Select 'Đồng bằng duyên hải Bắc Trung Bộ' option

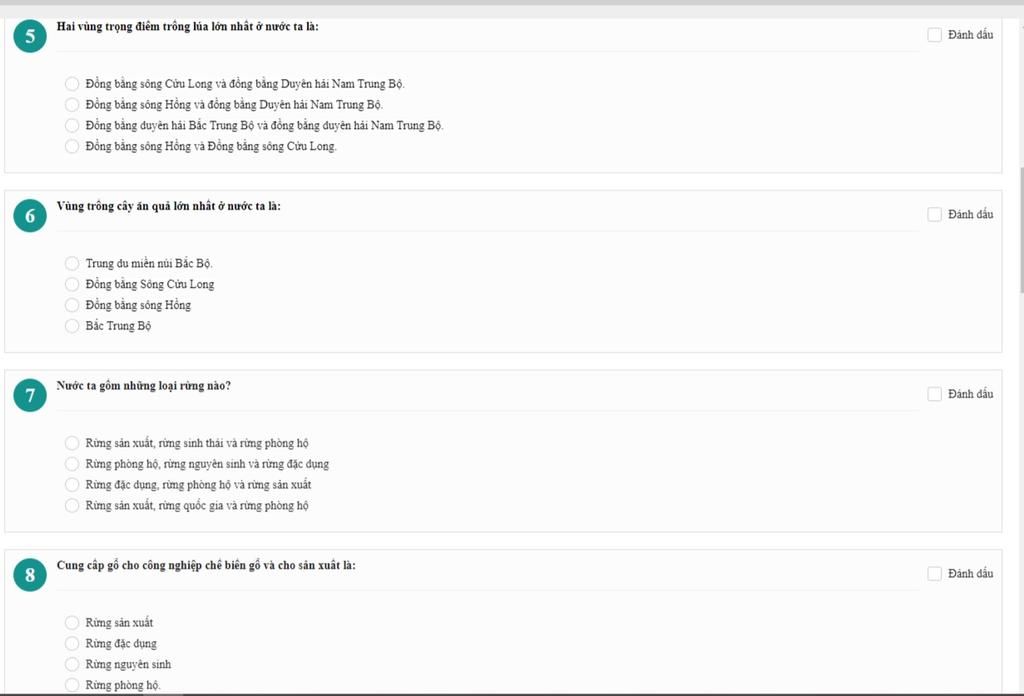click(72, 125)
